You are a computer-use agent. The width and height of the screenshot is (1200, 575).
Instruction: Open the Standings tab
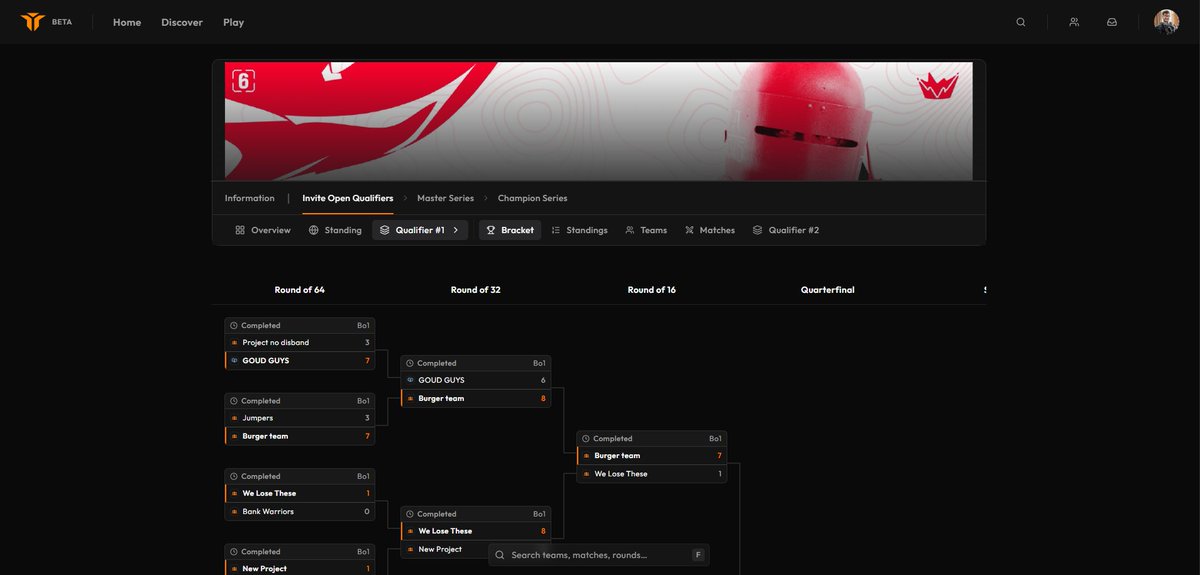(579, 230)
